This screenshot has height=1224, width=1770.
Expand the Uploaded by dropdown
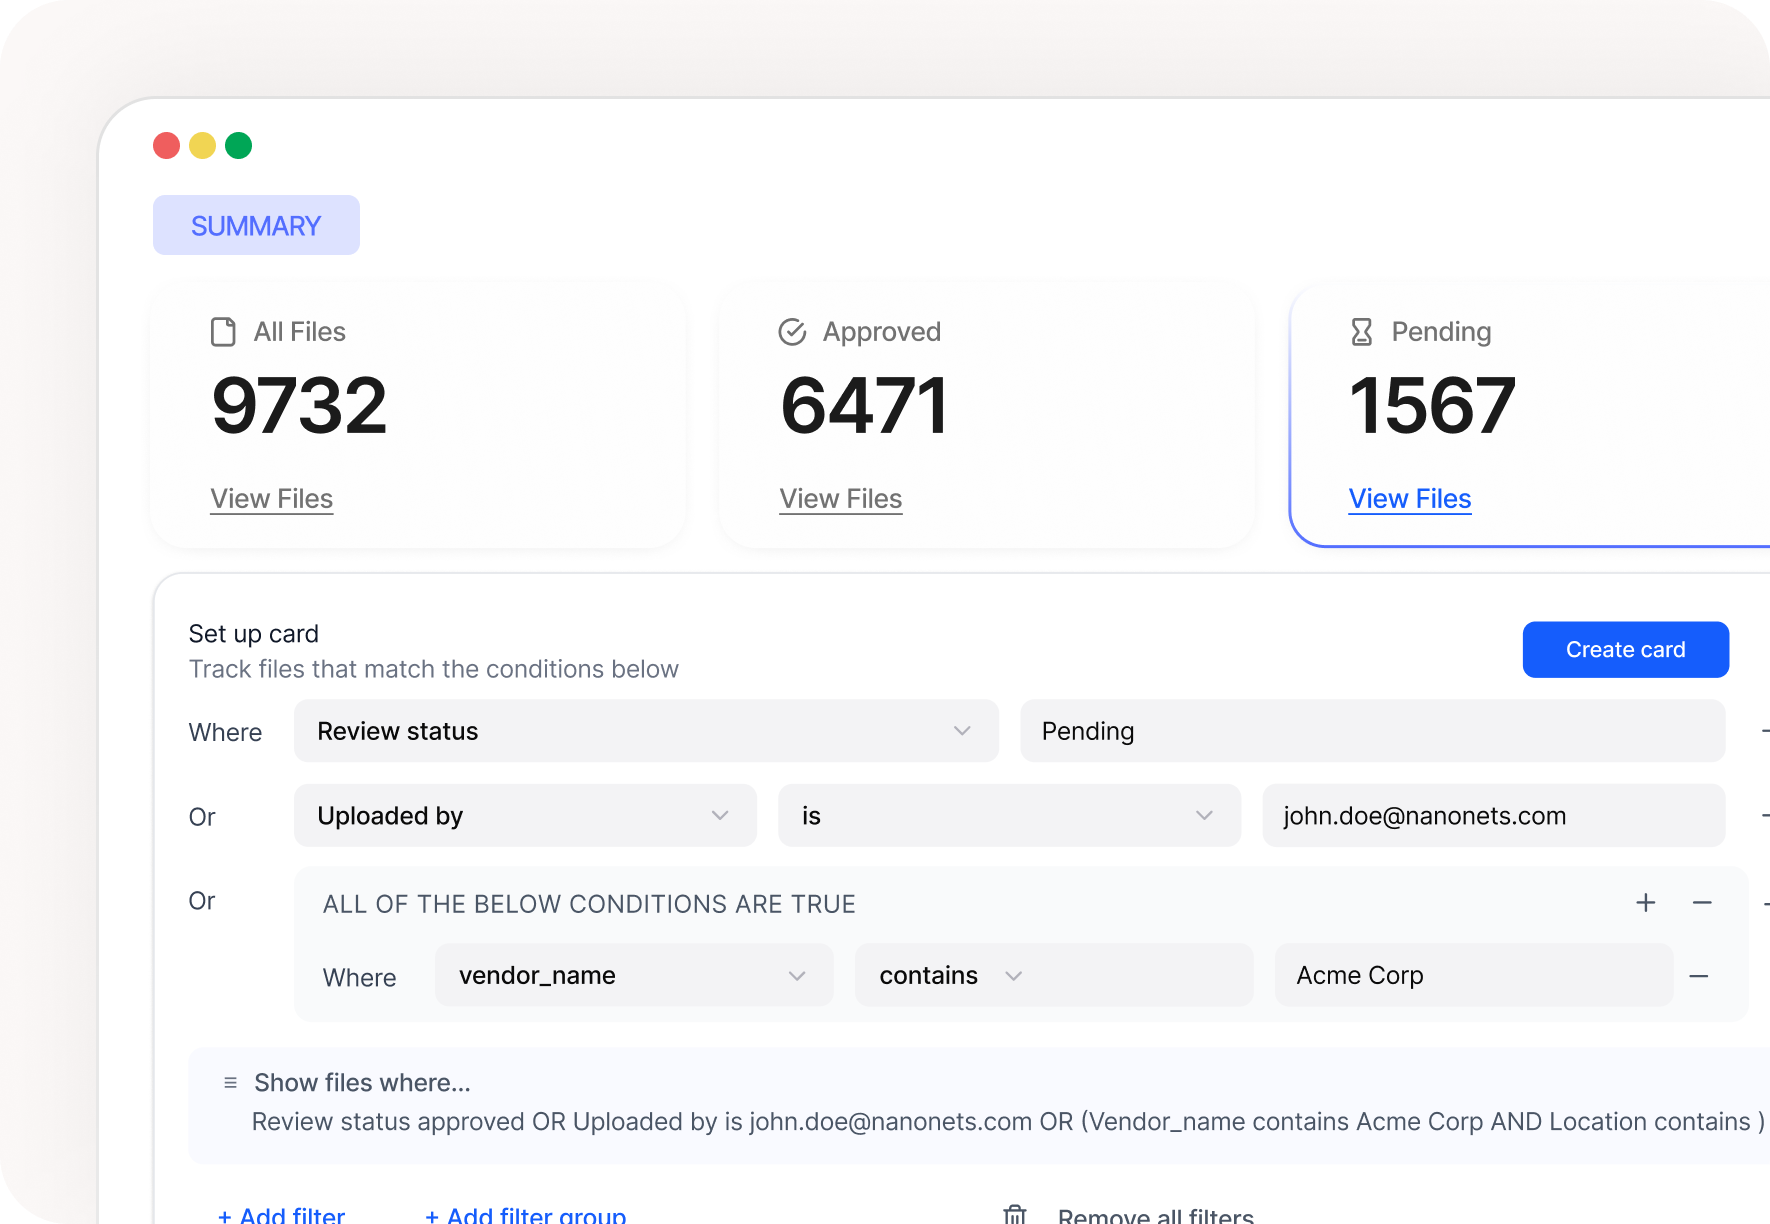(x=525, y=816)
